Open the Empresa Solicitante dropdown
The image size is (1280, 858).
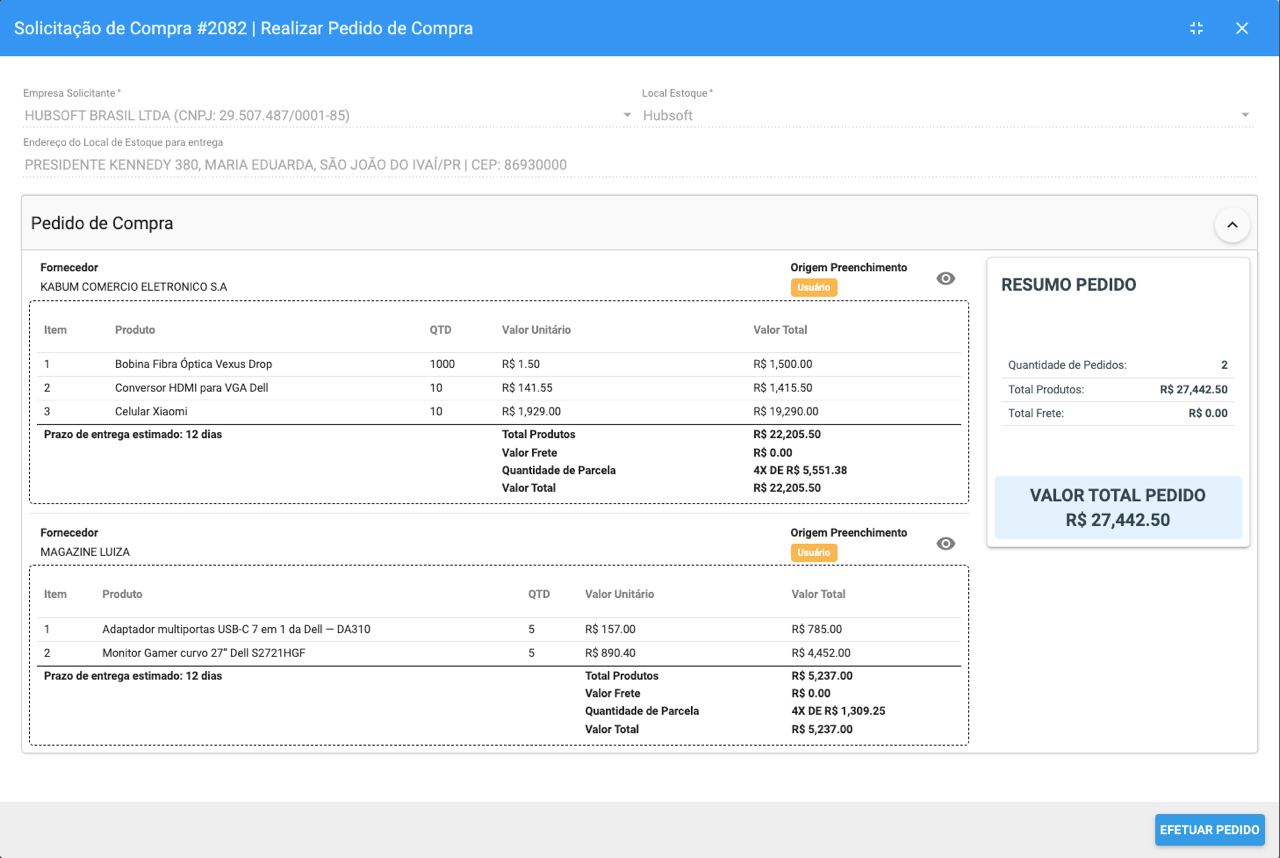click(x=627, y=115)
